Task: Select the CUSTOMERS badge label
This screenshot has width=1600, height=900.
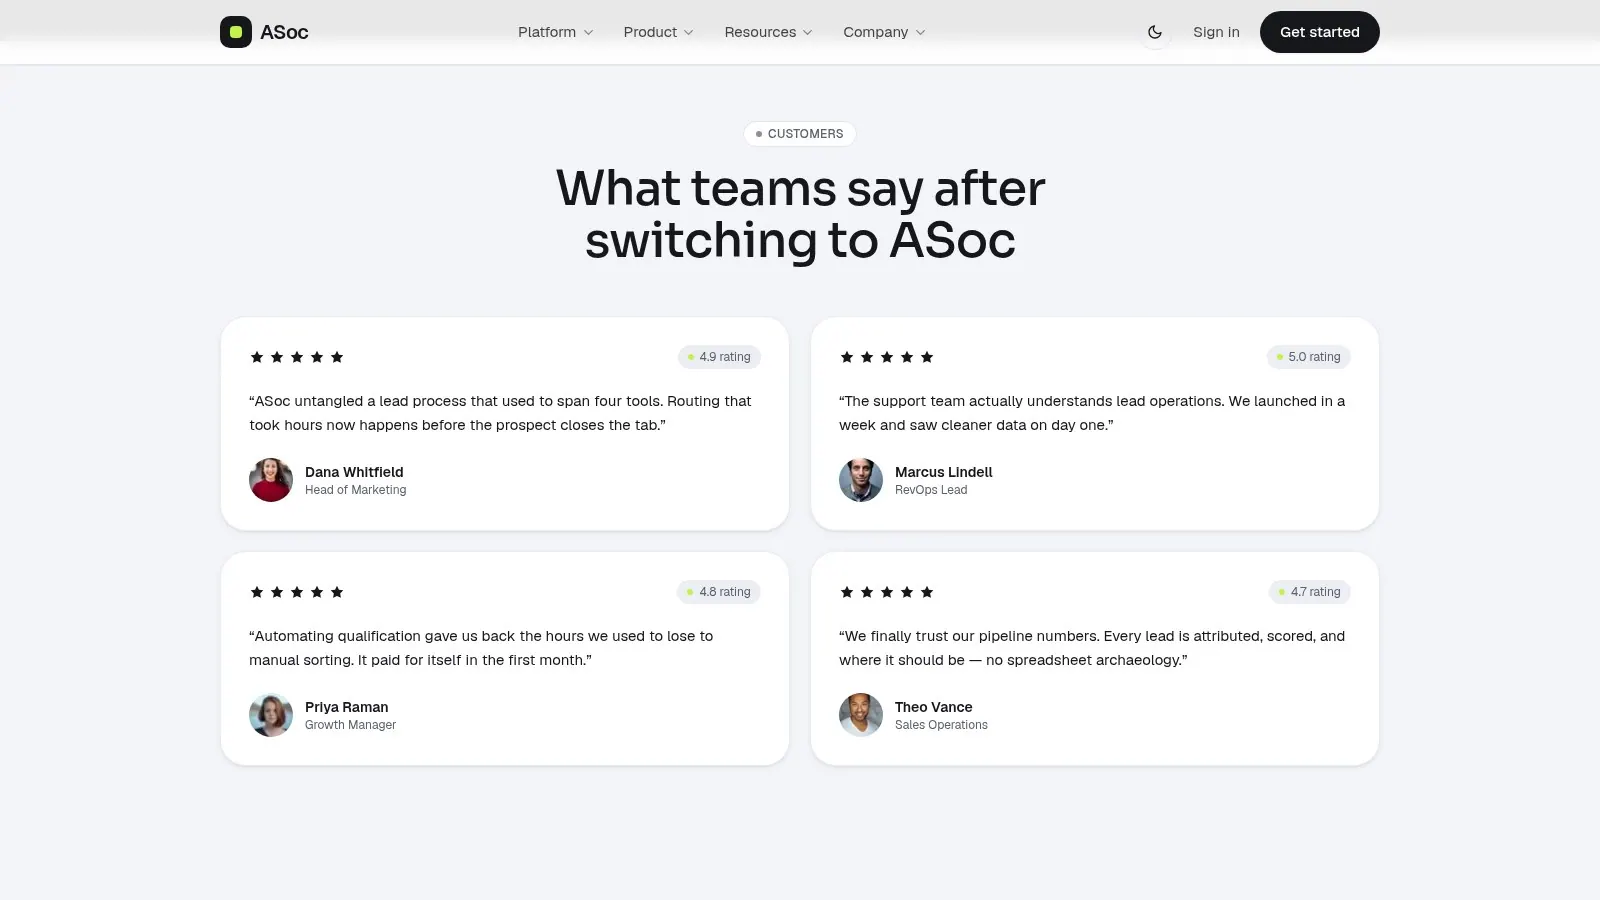Action: [800, 134]
